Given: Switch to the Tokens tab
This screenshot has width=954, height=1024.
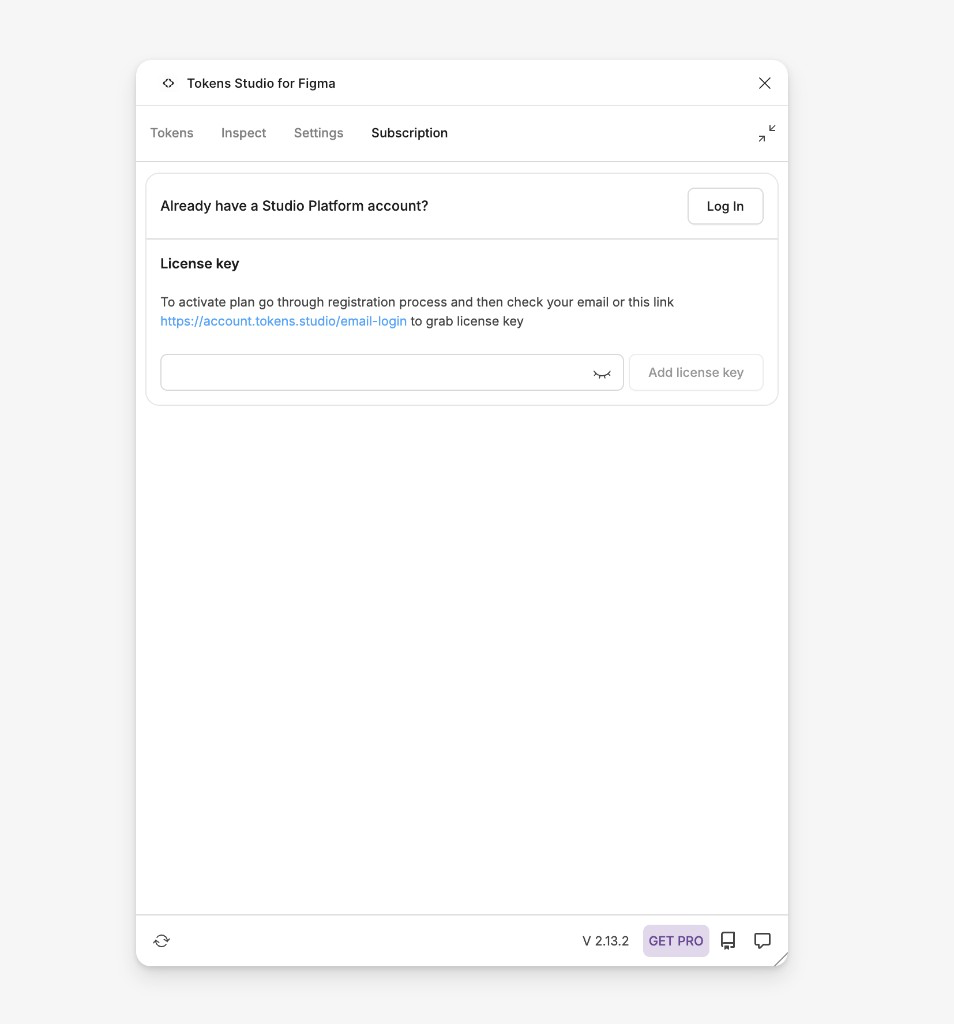Looking at the screenshot, I should 172,133.
